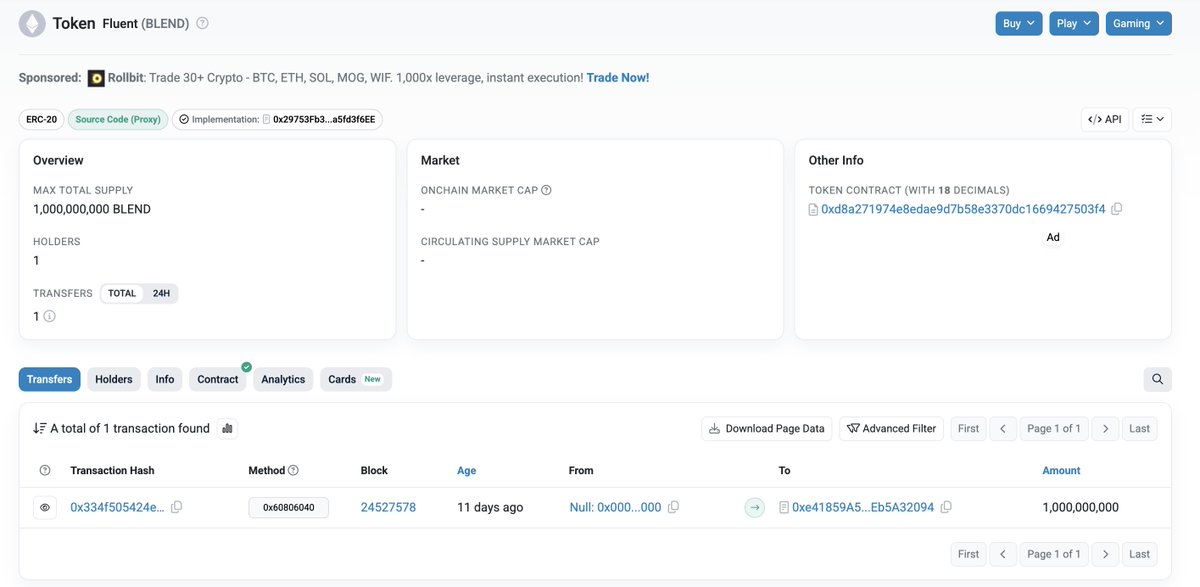Expand the Buy dropdown

(1018, 23)
